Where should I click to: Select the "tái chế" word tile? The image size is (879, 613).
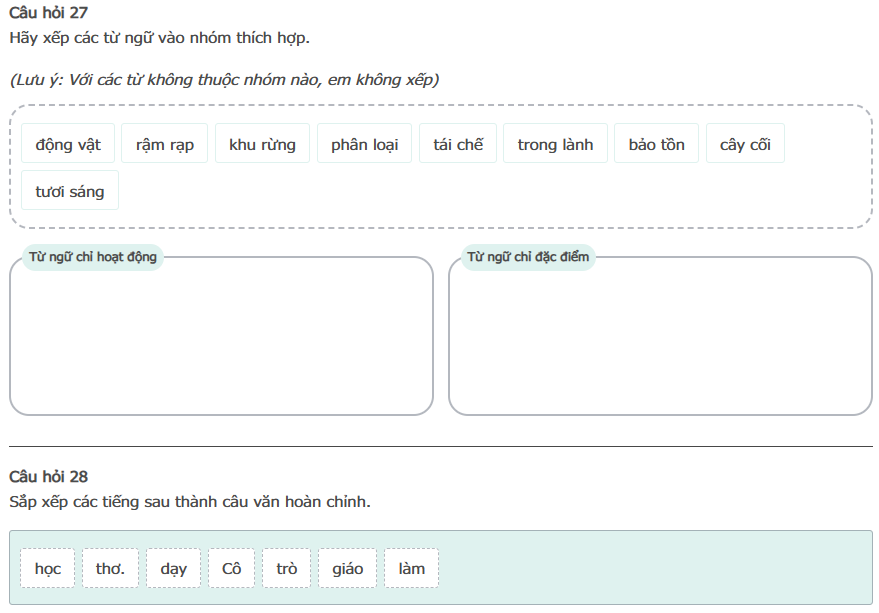[458, 144]
